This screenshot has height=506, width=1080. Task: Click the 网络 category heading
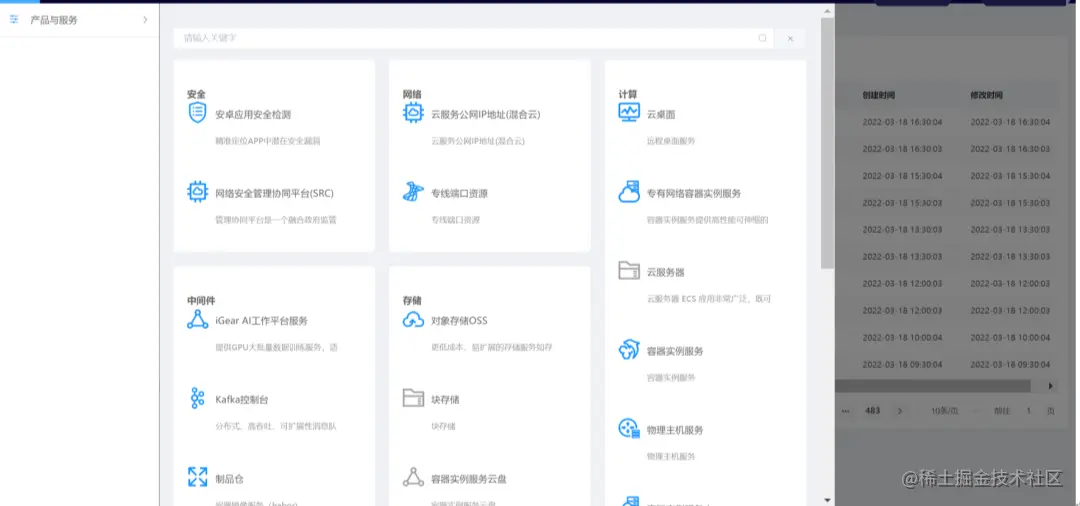(x=412, y=94)
